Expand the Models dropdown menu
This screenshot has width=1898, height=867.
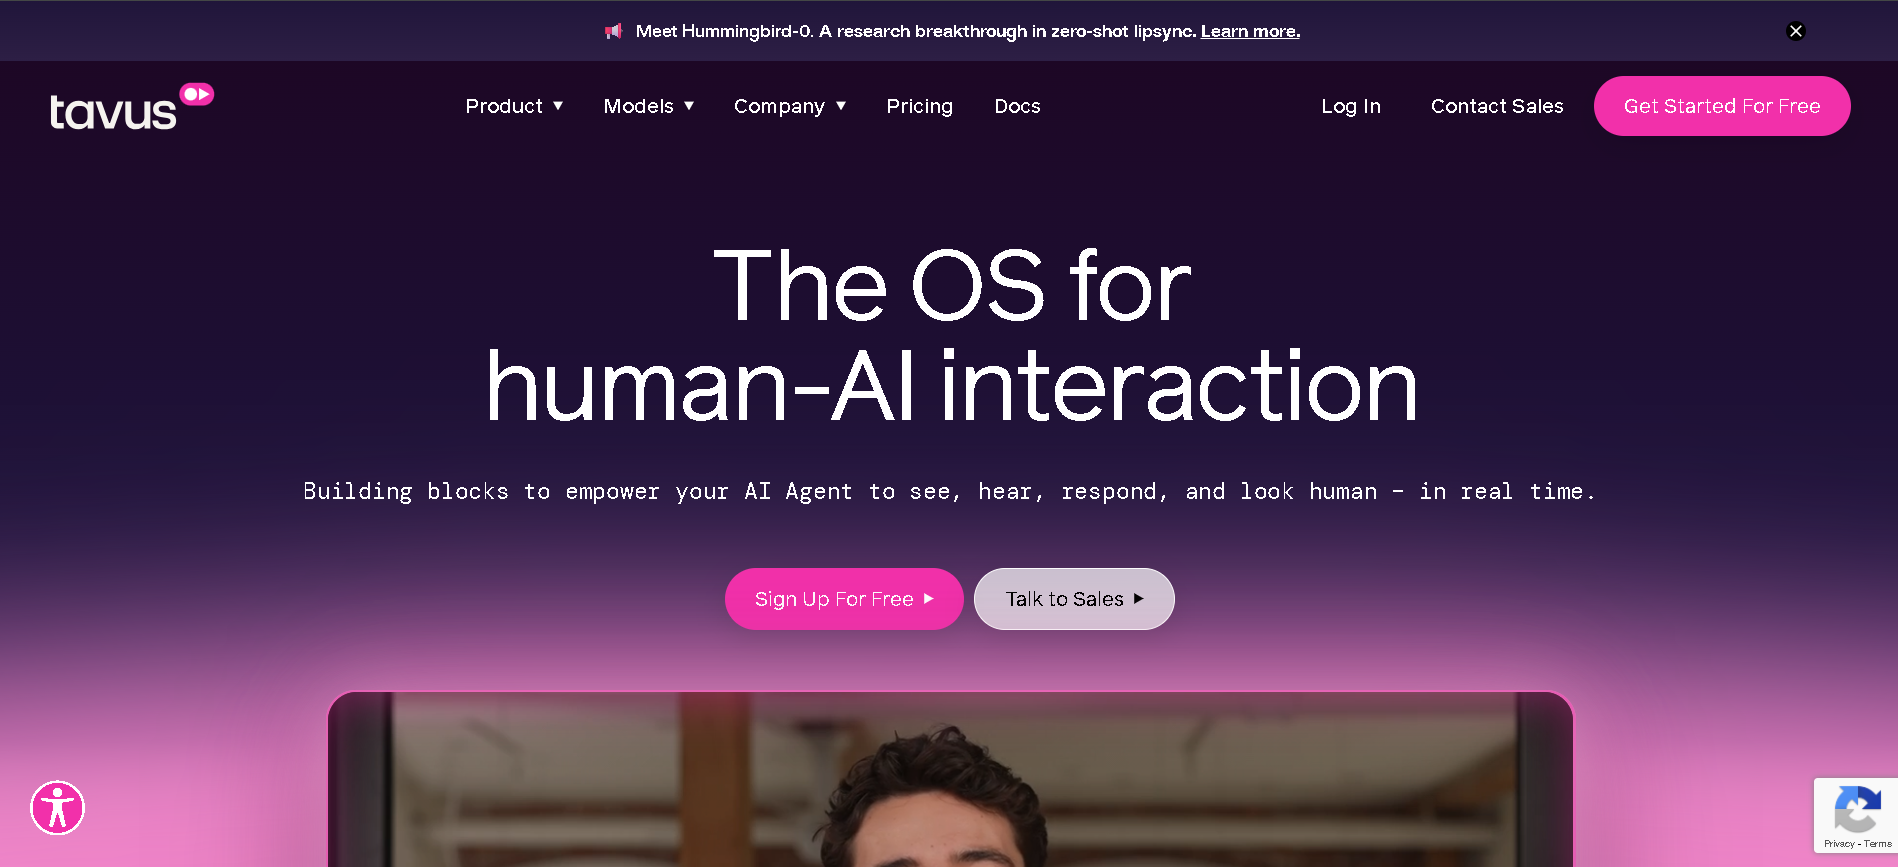coord(649,106)
